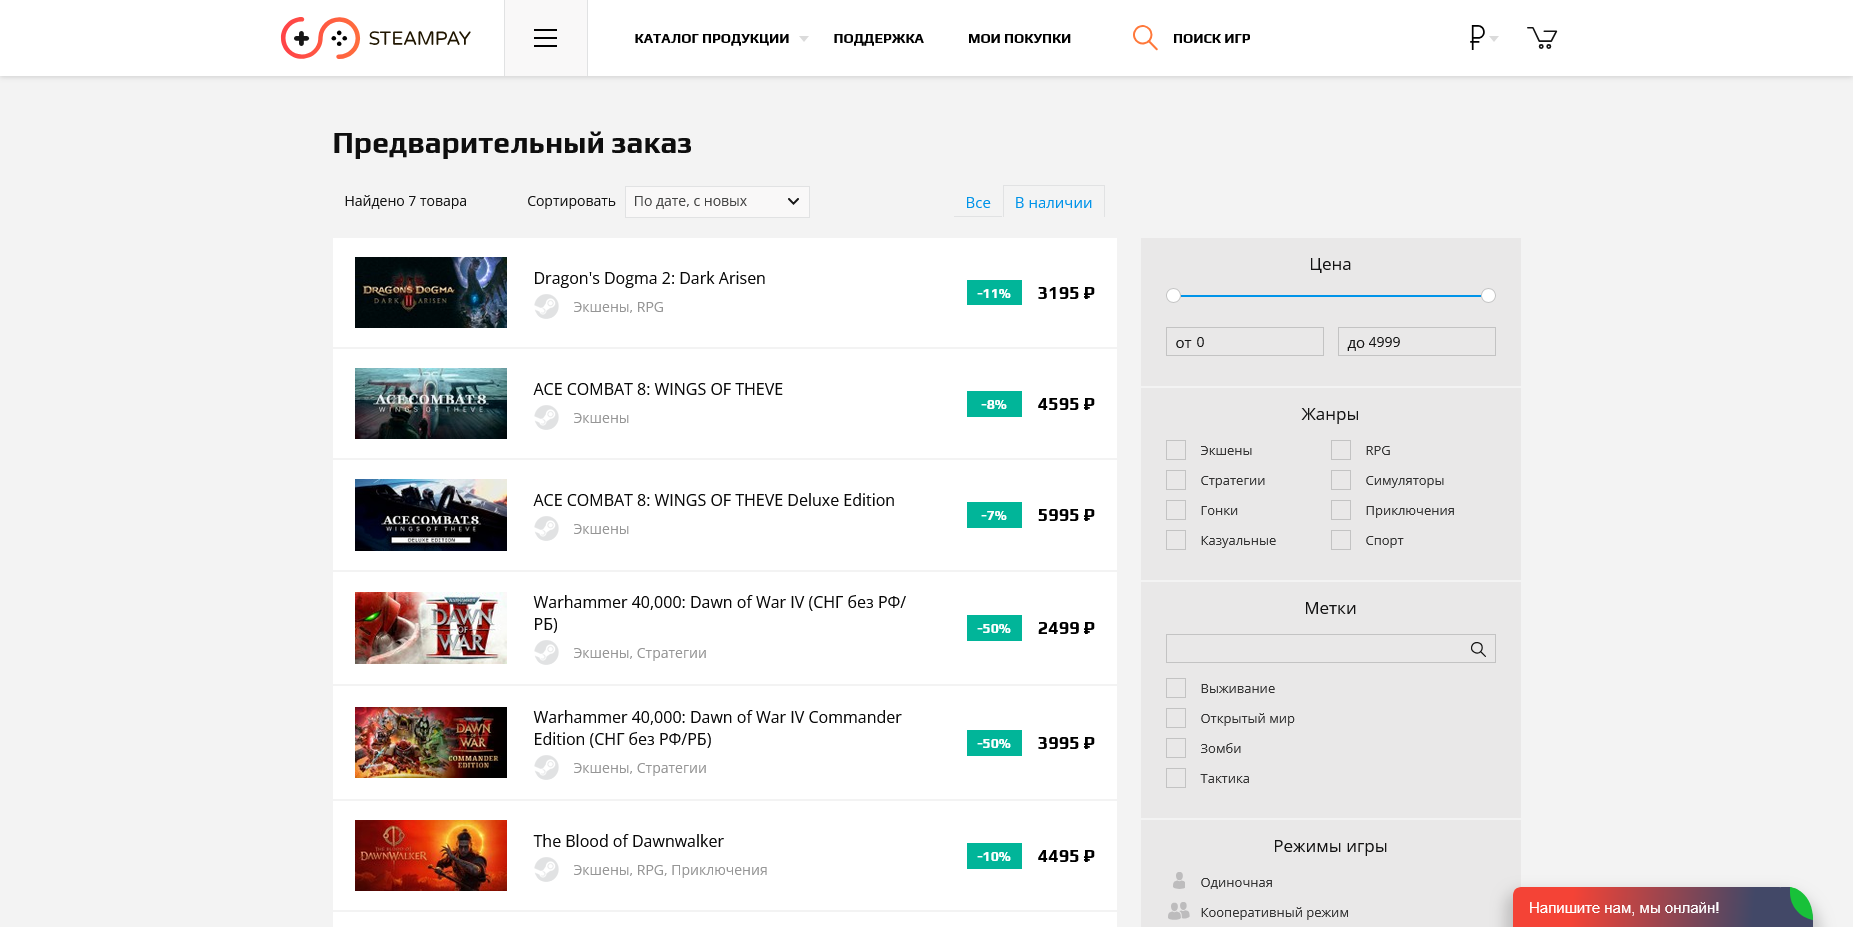The width and height of the screenshot is (1853, 927).
Task: Open ACE COMBAT 8: WINGS OF THEVE thumbnail
Action: pyautogui.click(x=431, y=403)
